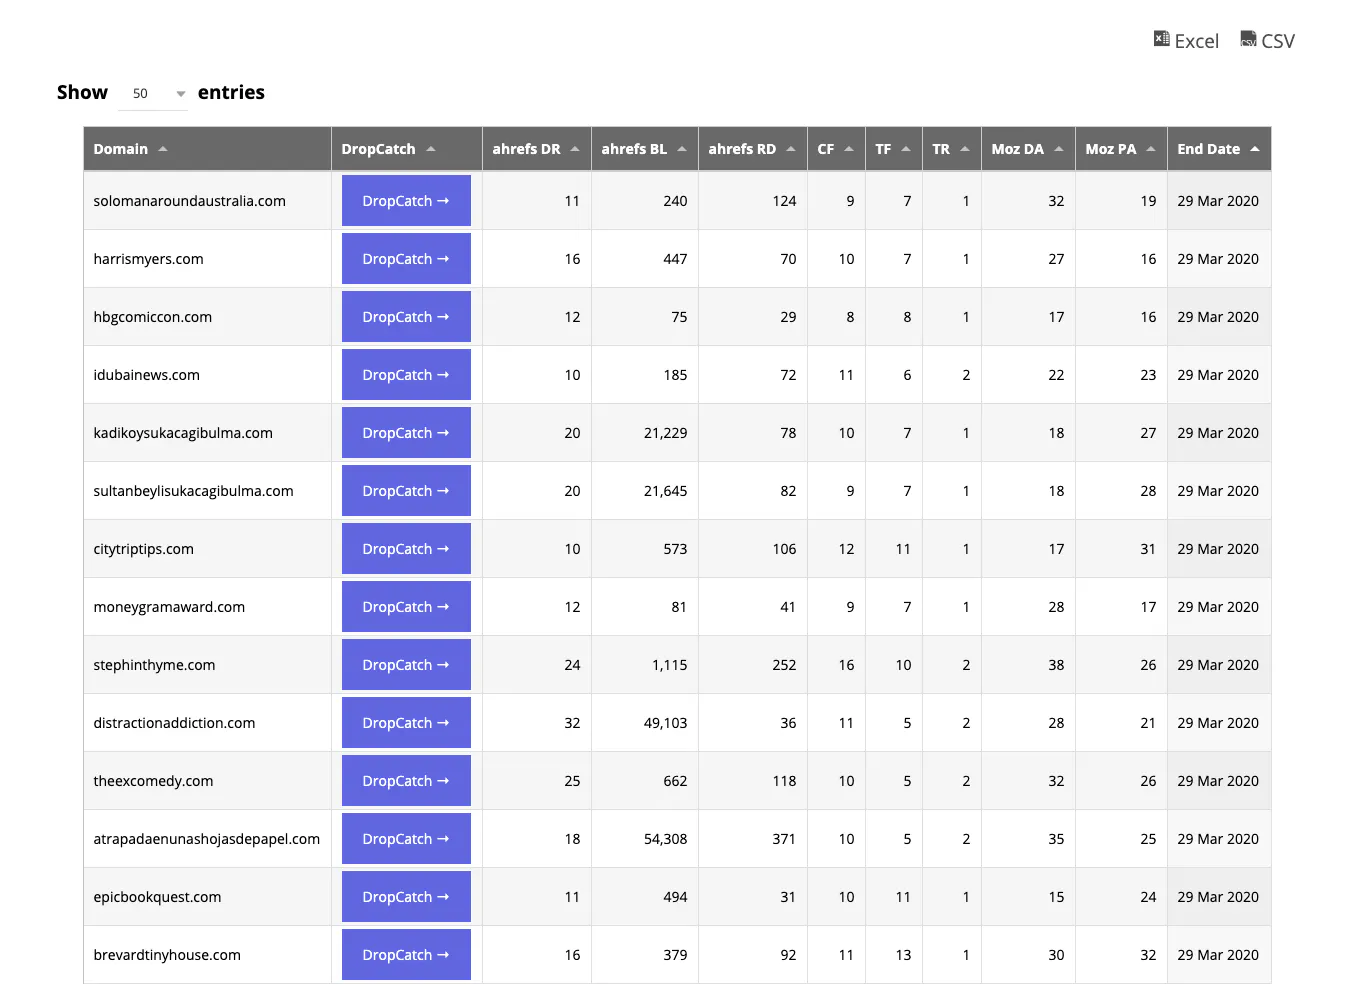Click DropCatch button for citytriptips.com
The image size is (1354, 984).
click(406, 549)
